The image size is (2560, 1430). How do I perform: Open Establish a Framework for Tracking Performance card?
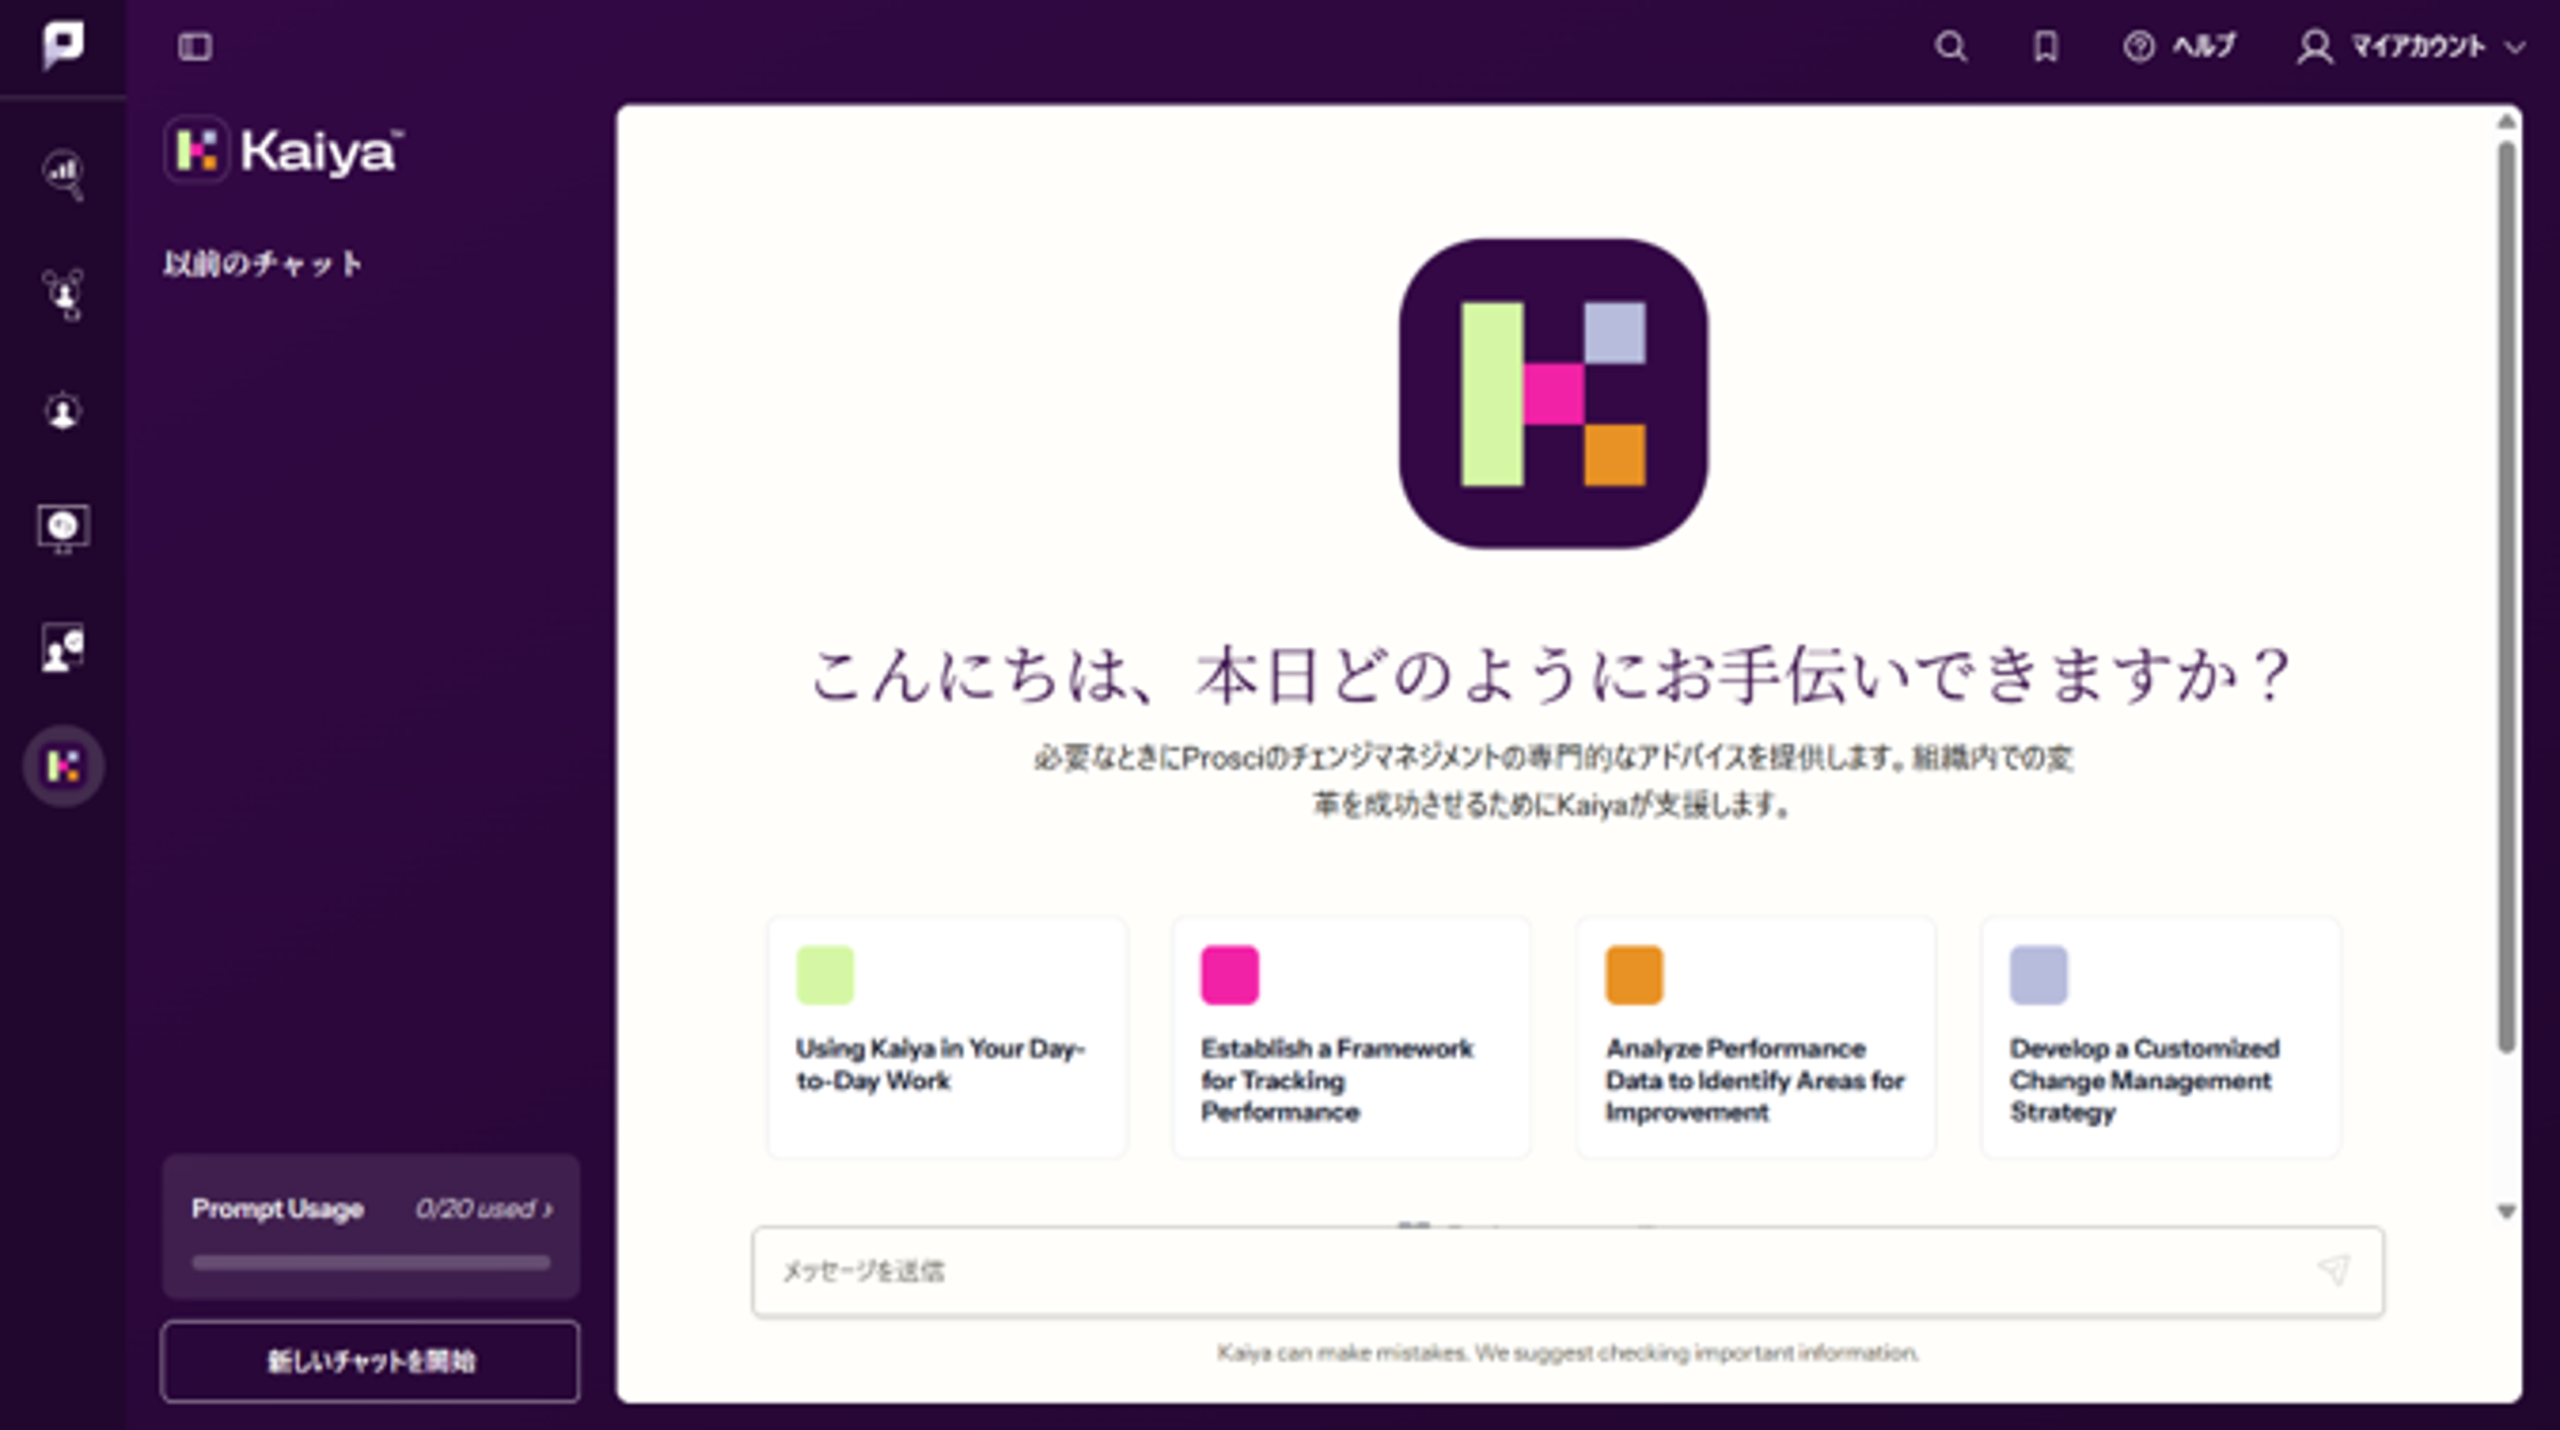(1351, 1037)
